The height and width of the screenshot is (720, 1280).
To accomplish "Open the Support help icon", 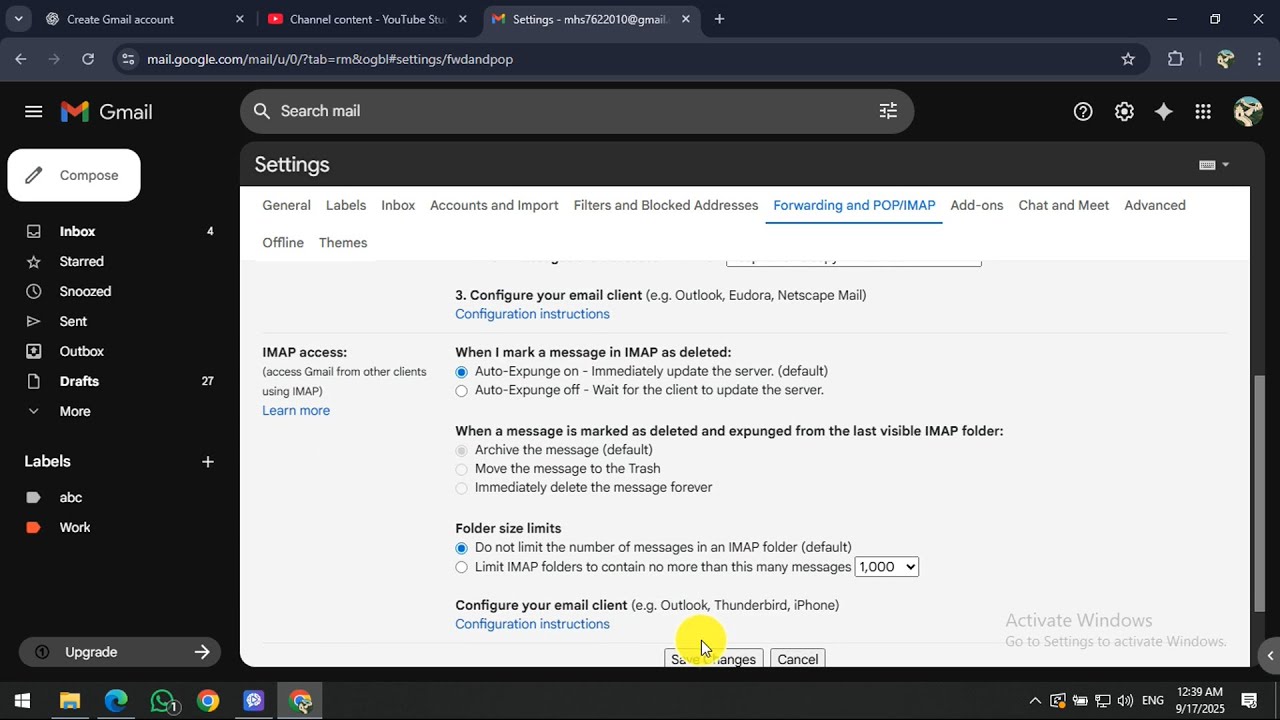I will (x=1083, y=112).
